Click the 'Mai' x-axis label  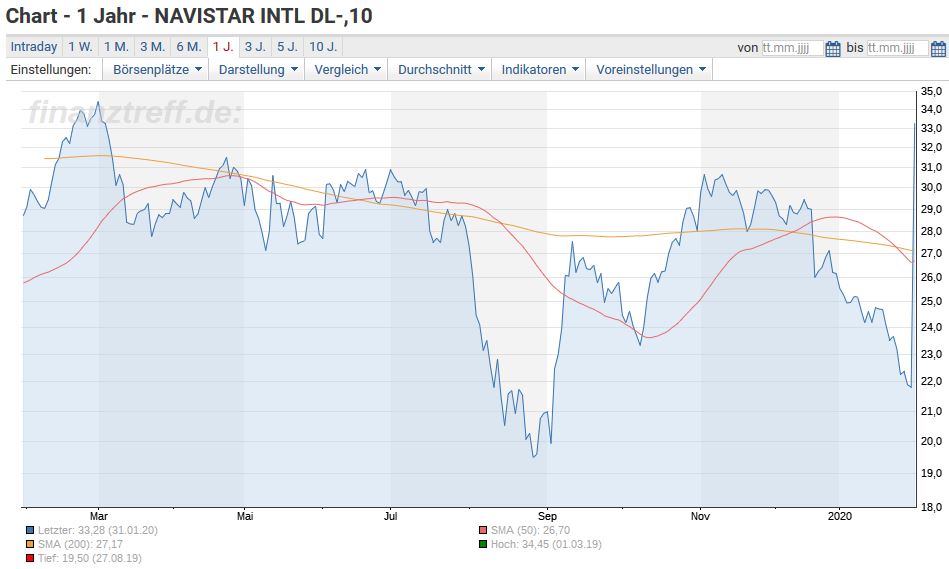tap(245, 516)
